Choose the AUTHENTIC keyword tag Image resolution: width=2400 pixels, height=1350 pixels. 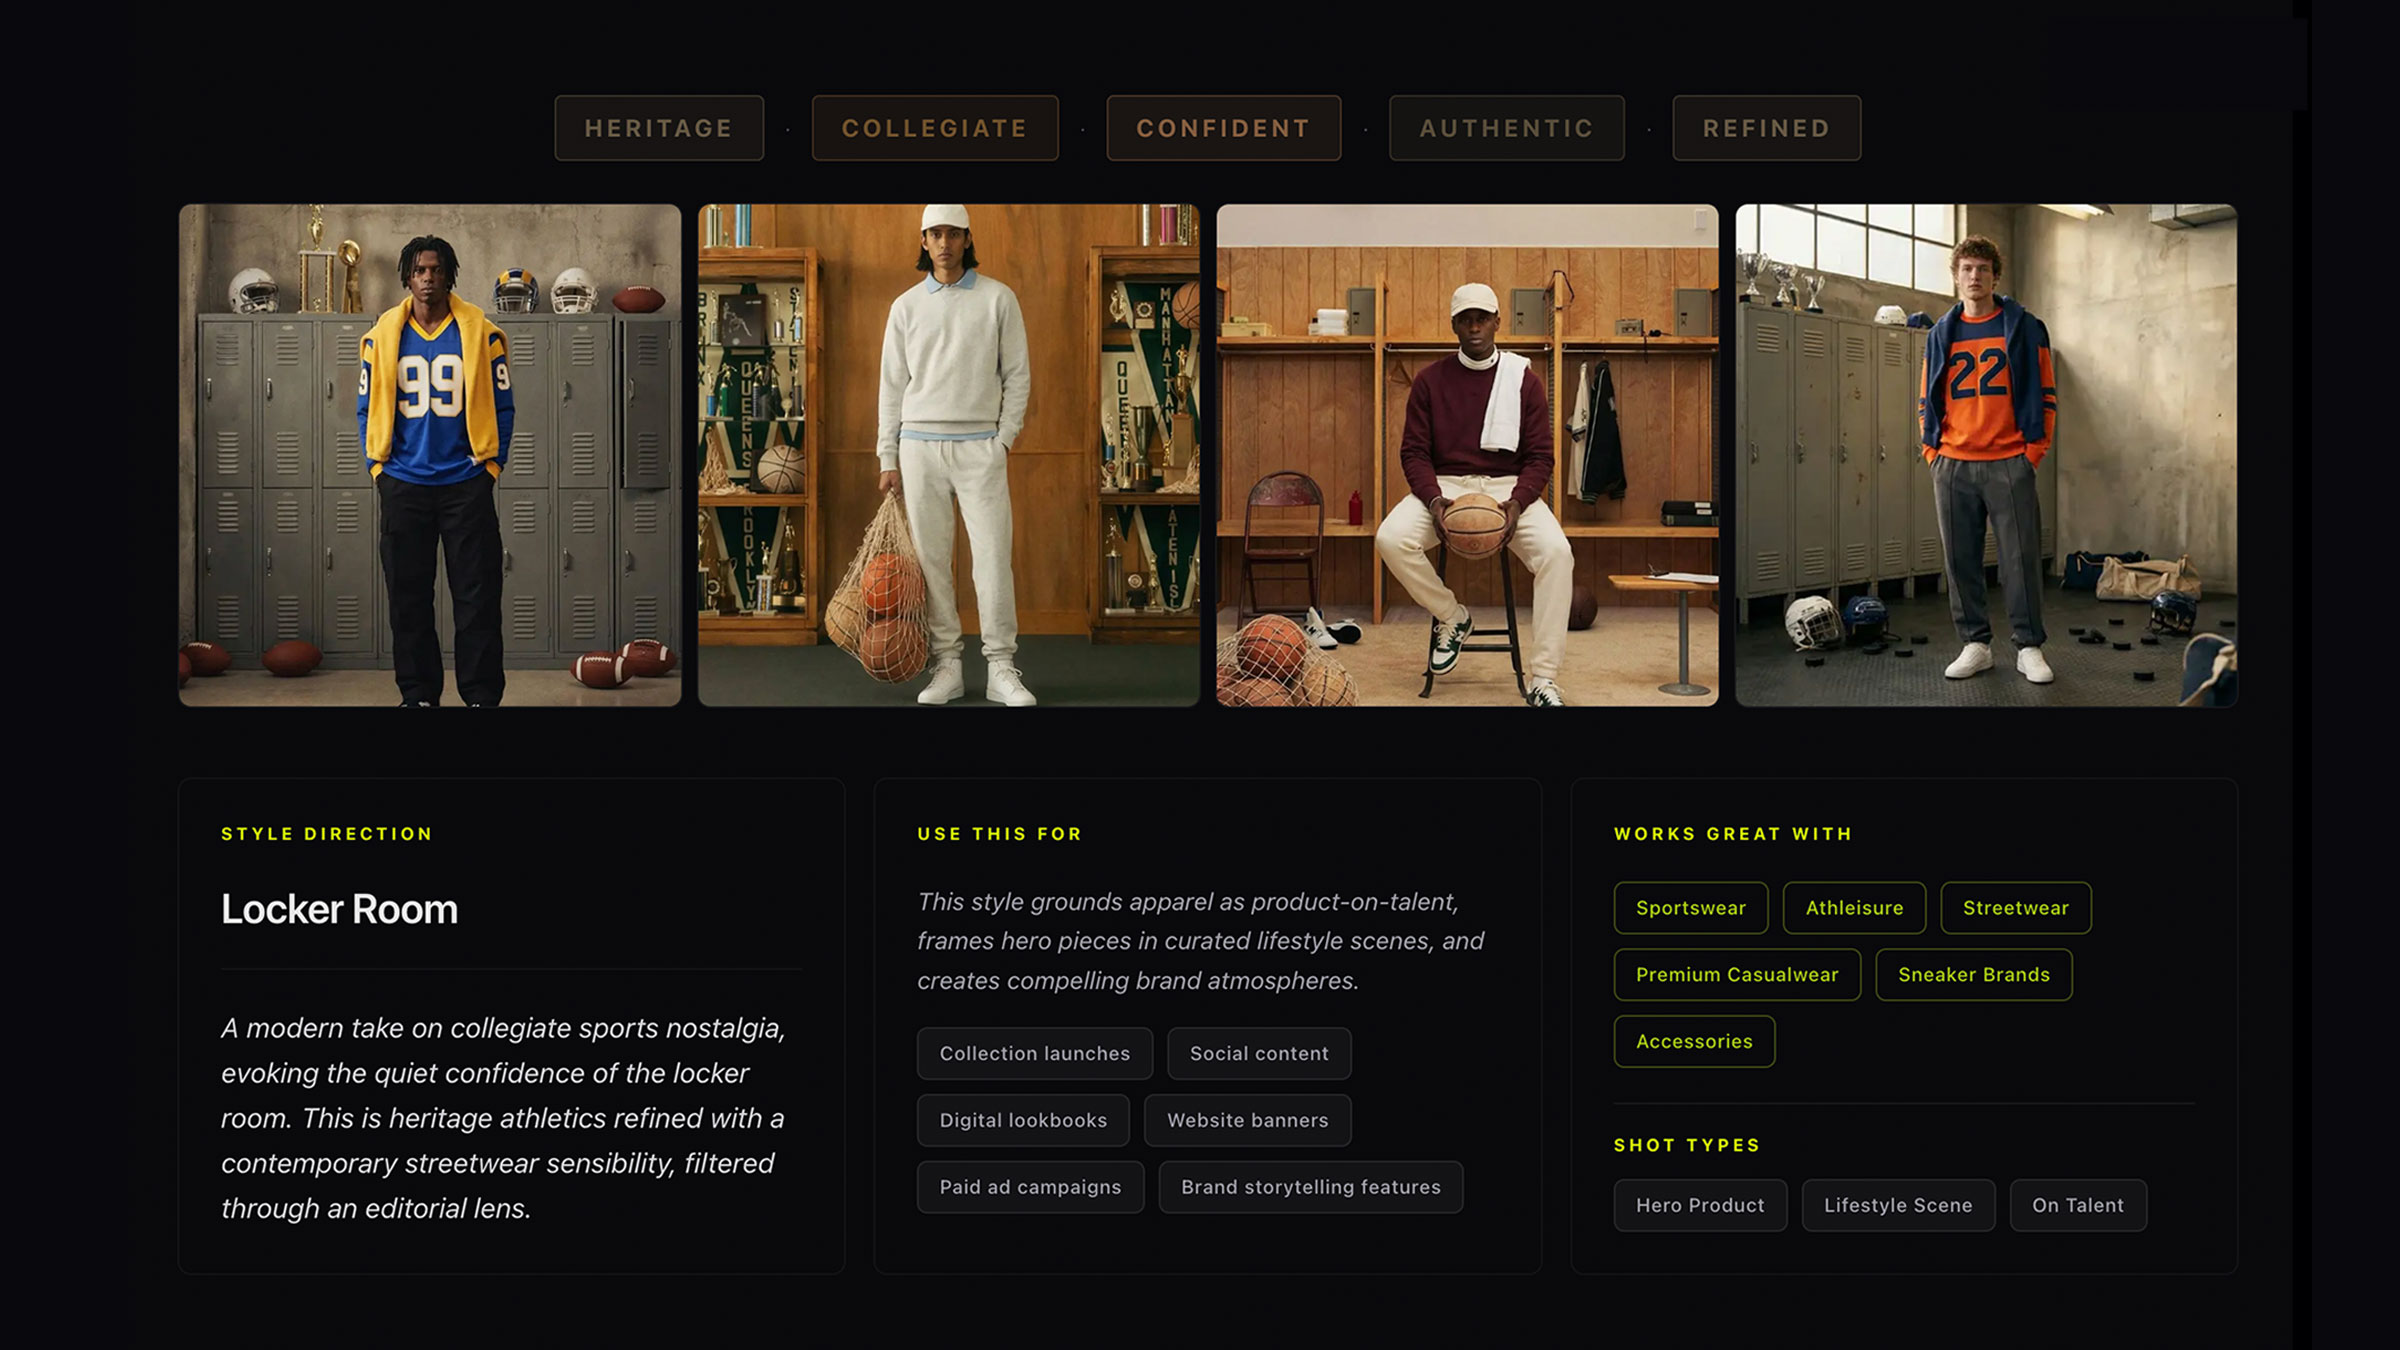[x=1507, y=128]
